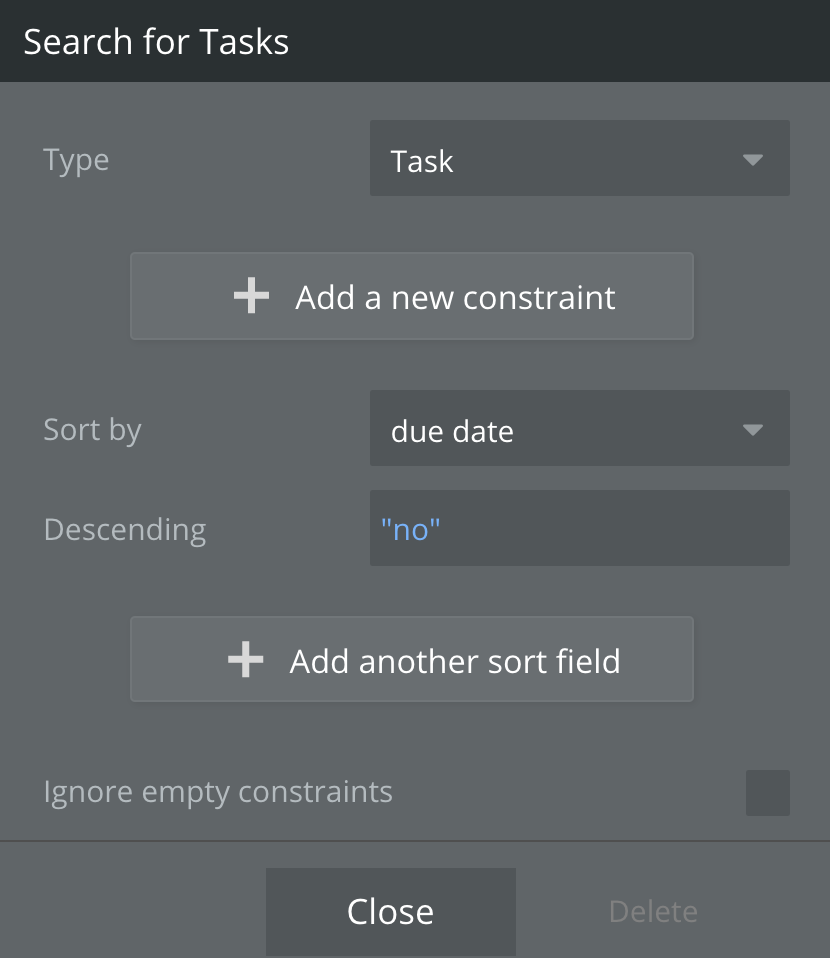Click the plus icon beside Add a new constraint
830x958 pixels.
(x=251, y=296)
